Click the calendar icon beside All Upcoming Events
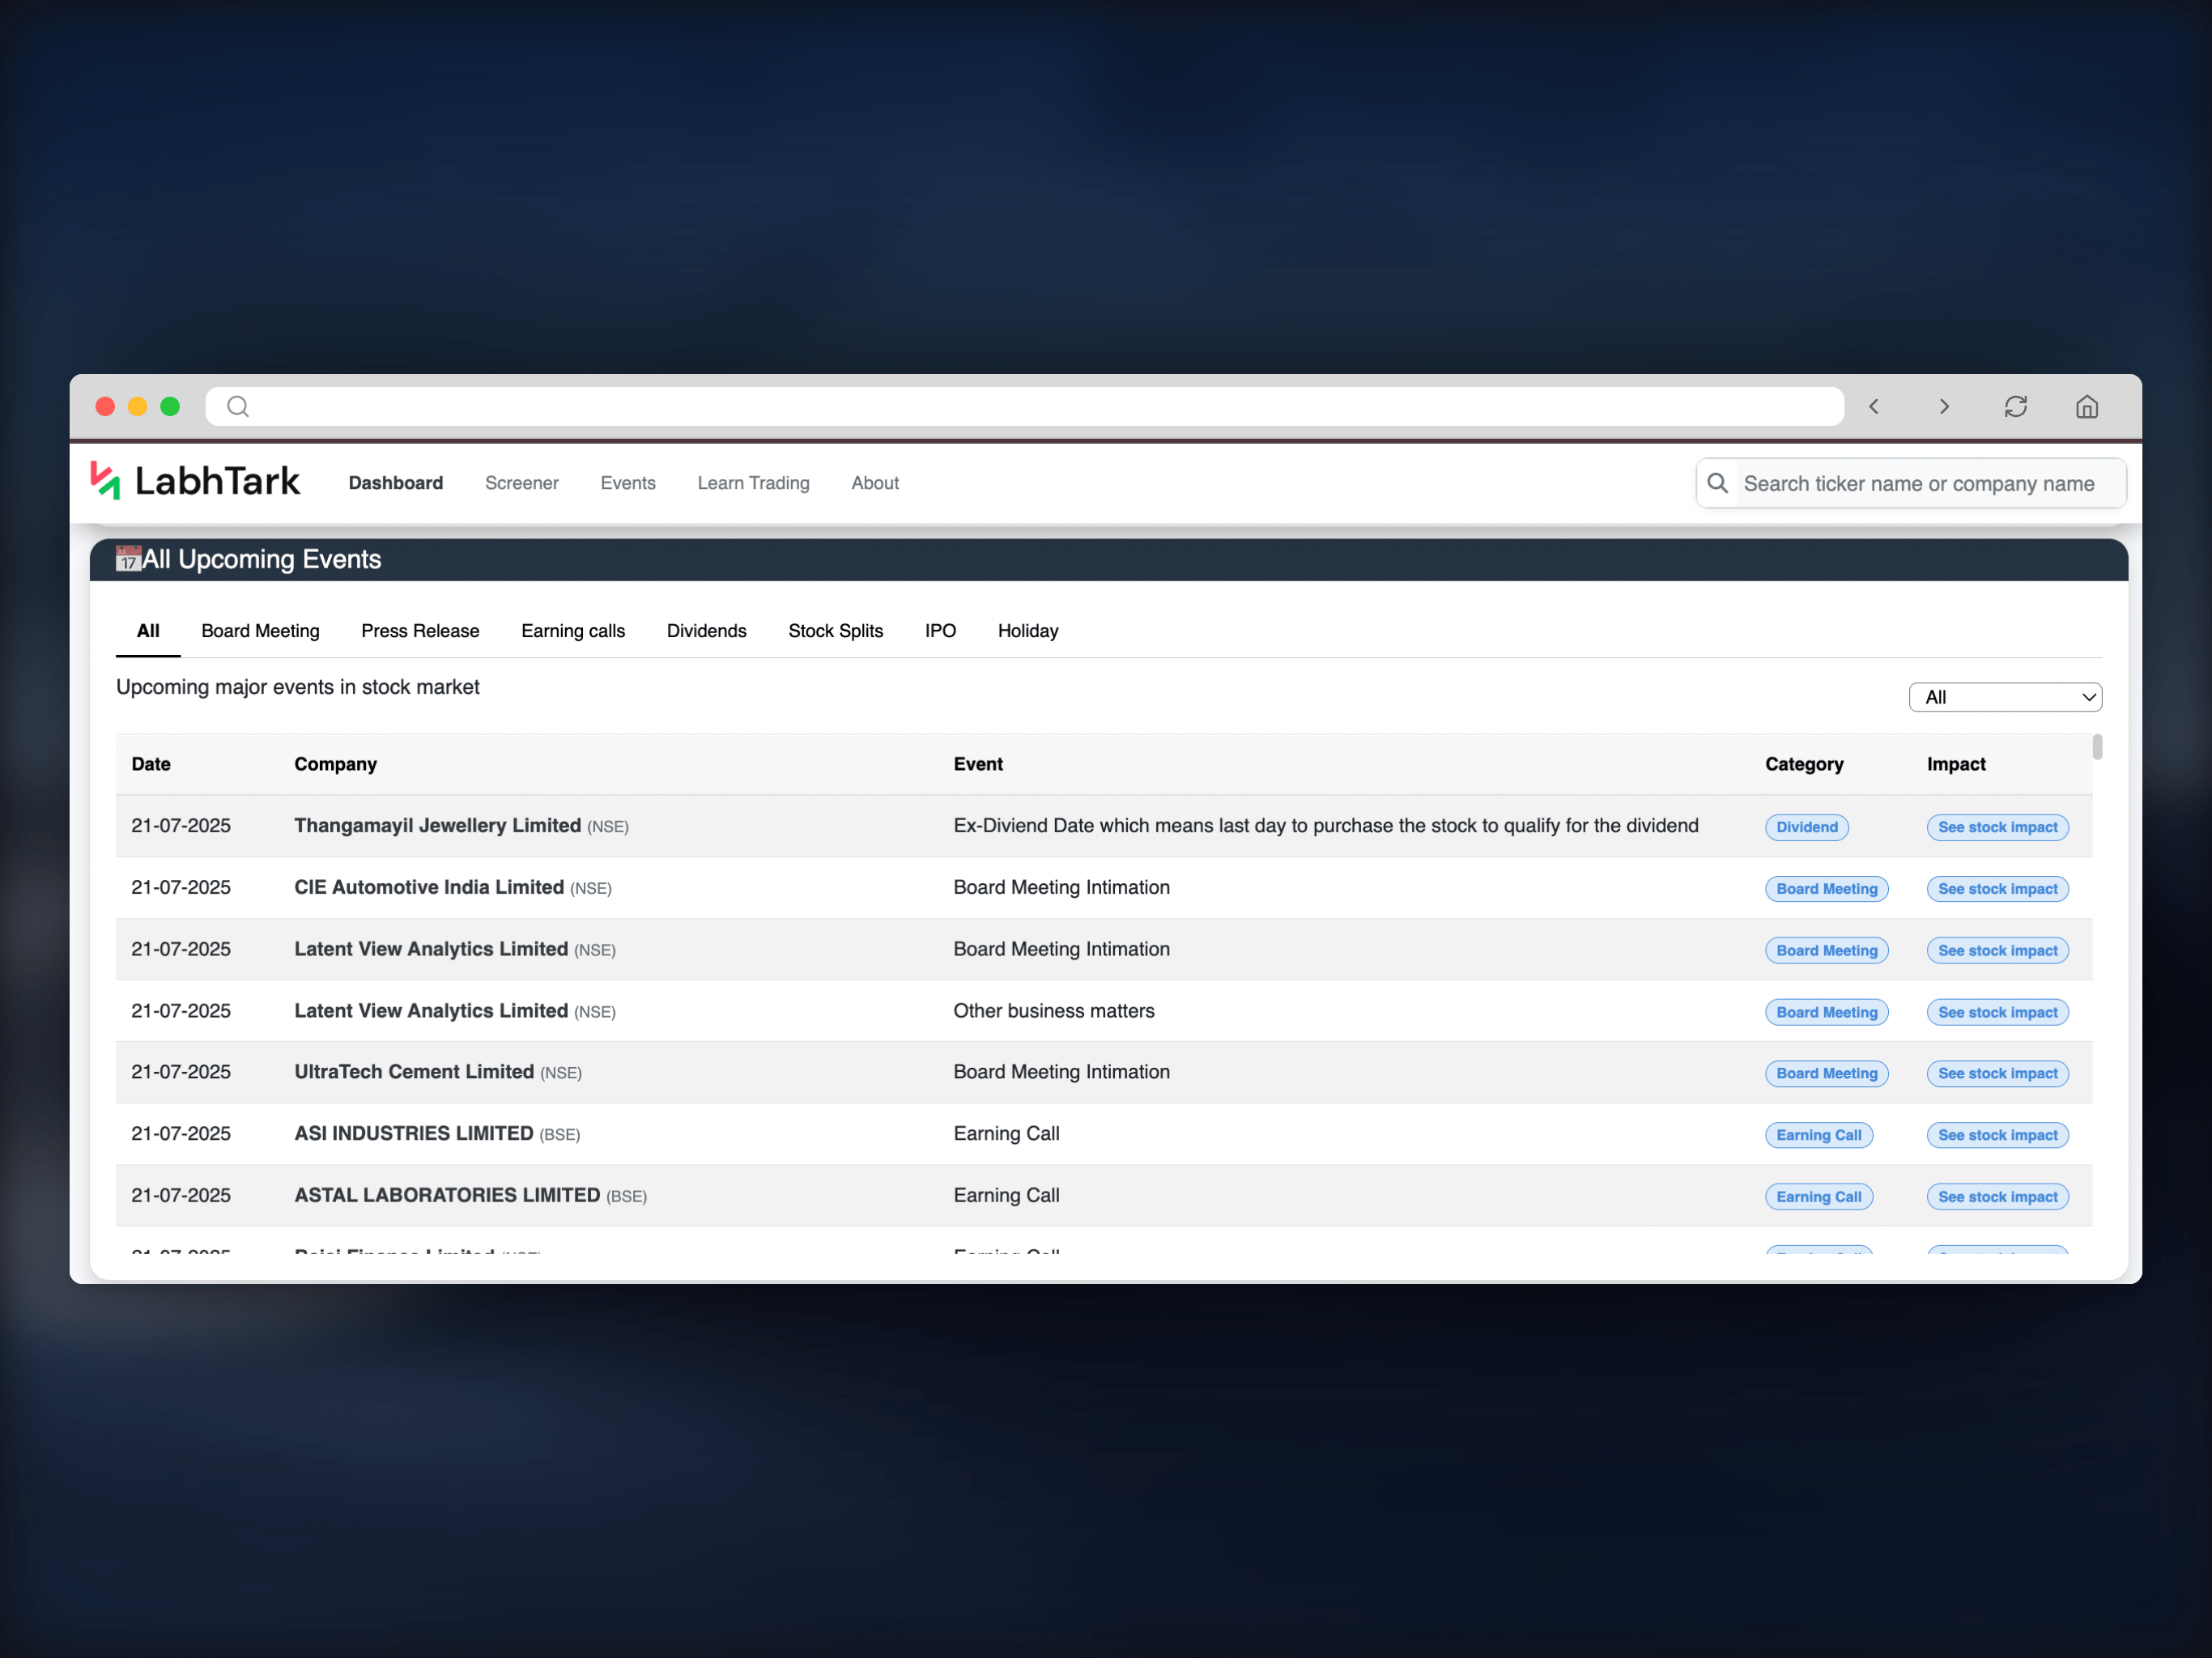This screenshot has height=1658, width=2212. click(128, 559)
